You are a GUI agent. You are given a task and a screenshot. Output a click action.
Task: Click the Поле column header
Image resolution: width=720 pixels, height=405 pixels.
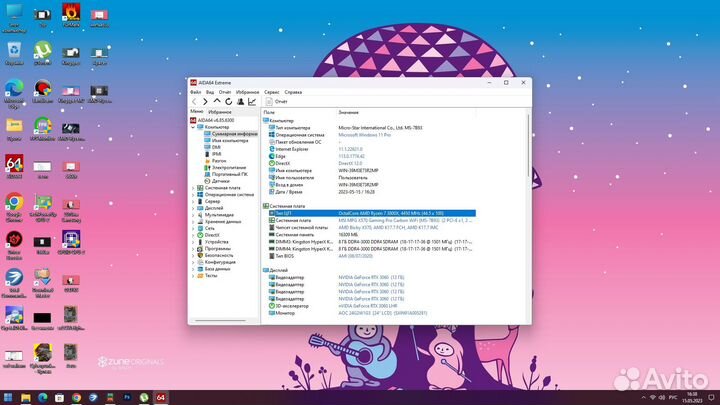[270, 112]
